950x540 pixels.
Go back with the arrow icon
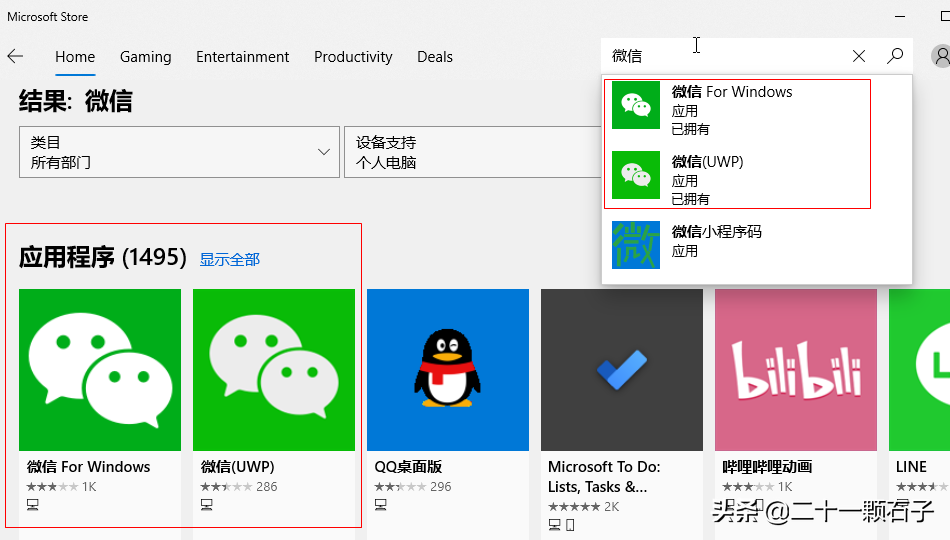pos(15,56)
